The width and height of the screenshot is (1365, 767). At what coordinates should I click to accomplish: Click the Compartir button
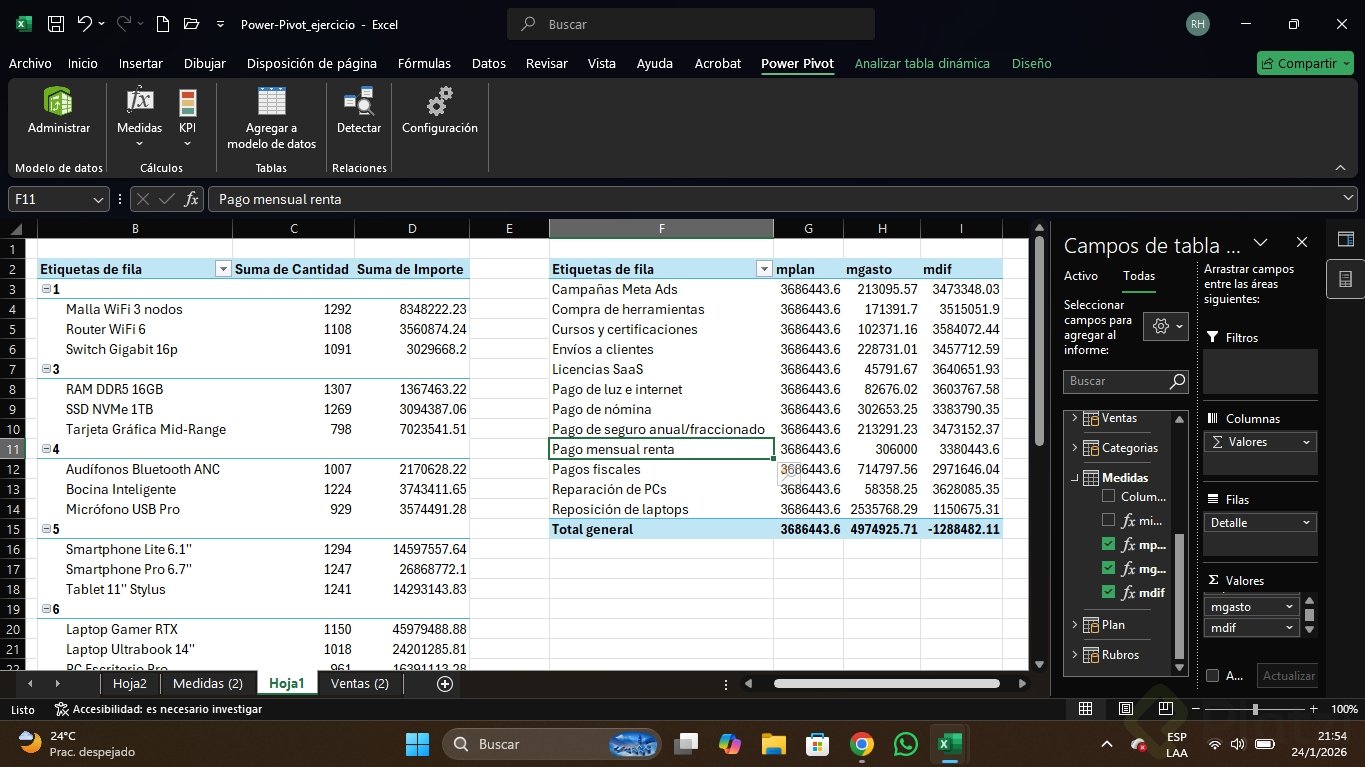tap(1304, 63)
